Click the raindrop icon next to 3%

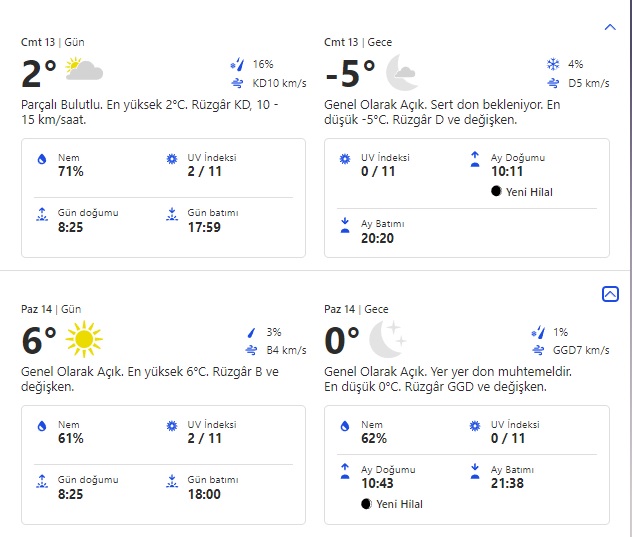(251, 332)
